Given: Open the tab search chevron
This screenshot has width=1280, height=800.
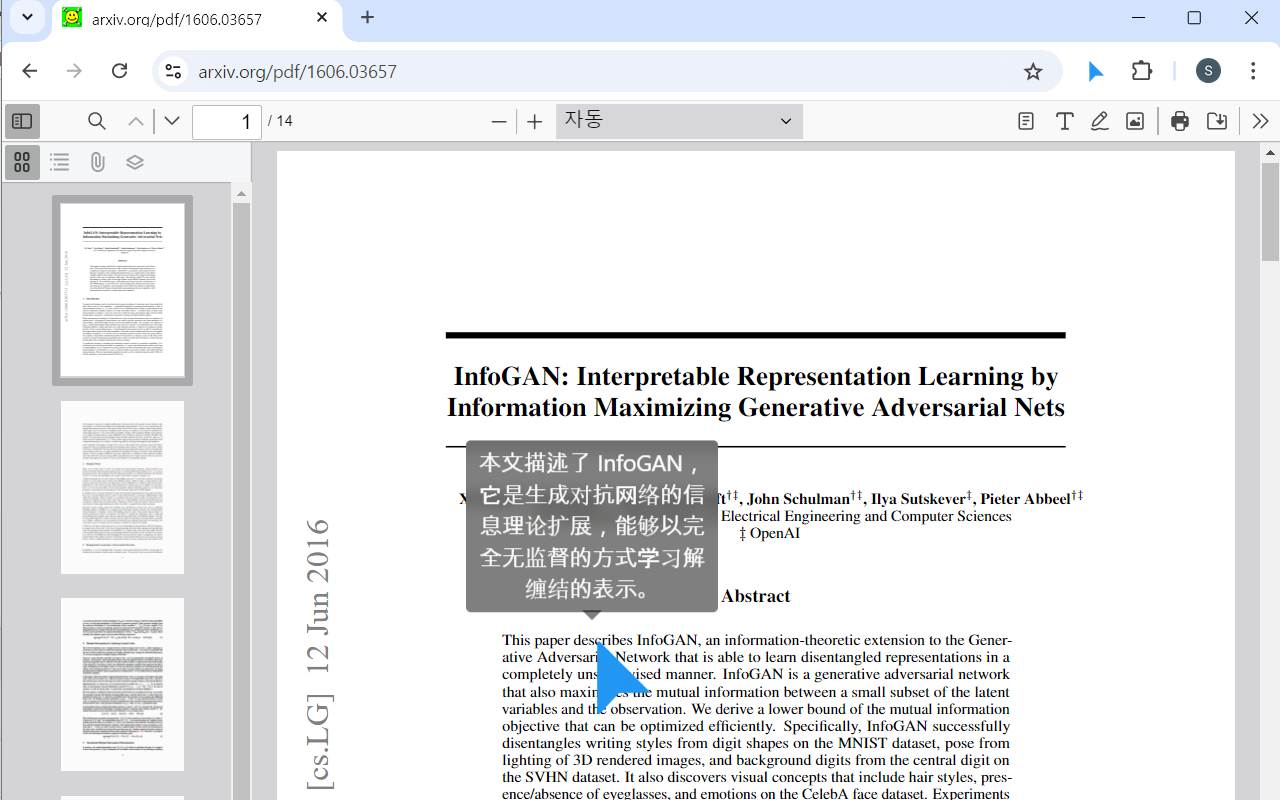Looking at the screenshot, I should (27, 17).
